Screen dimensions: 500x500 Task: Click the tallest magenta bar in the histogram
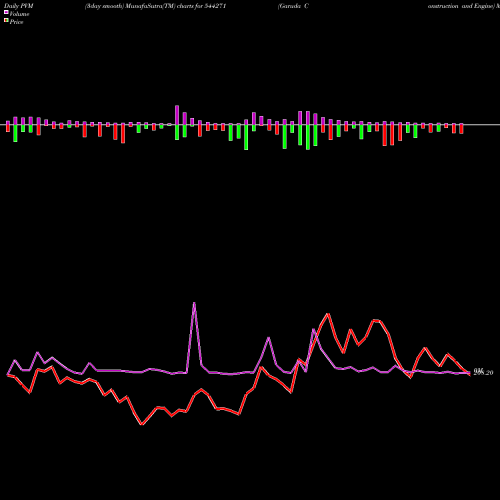coord(177,115)
